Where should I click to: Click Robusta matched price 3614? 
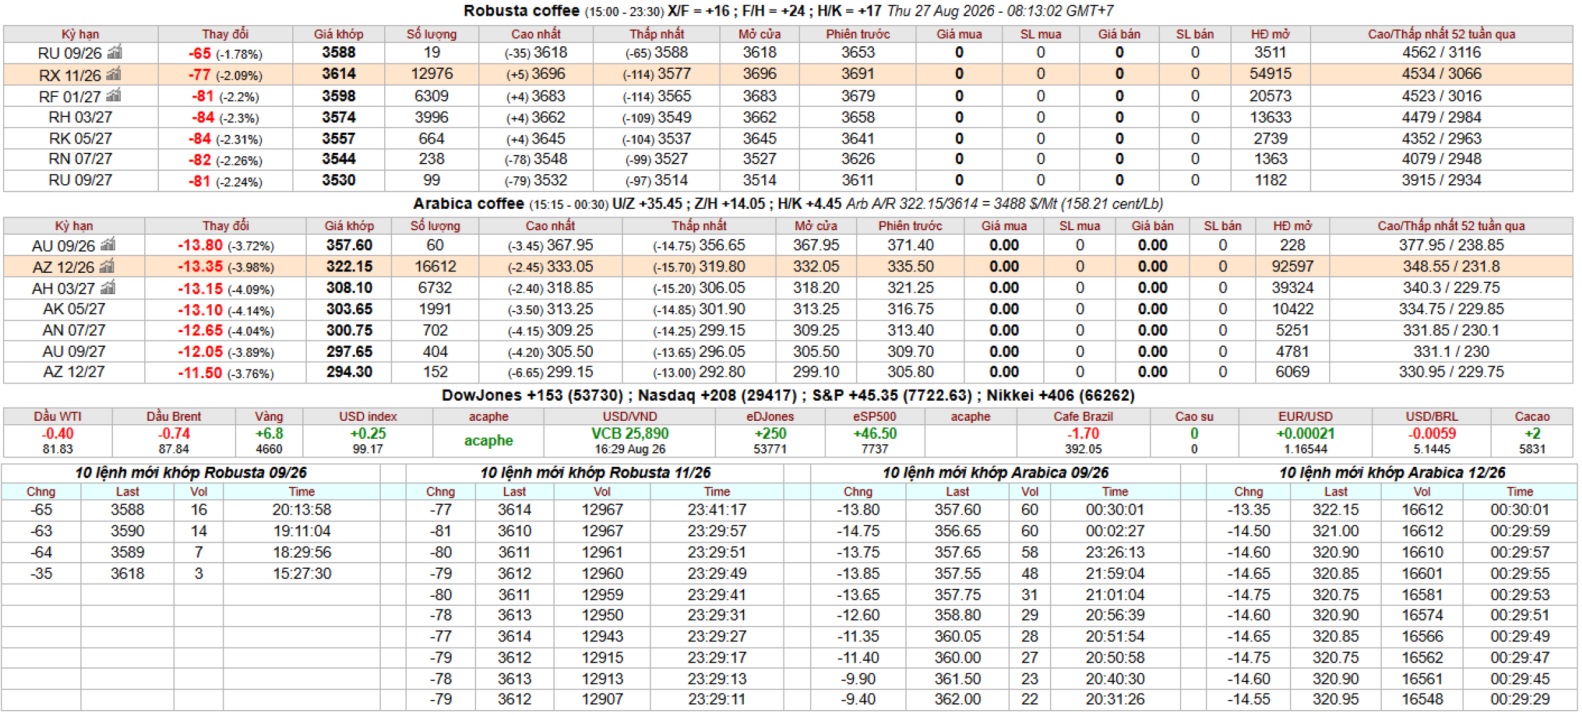click(x=339, y=74)
